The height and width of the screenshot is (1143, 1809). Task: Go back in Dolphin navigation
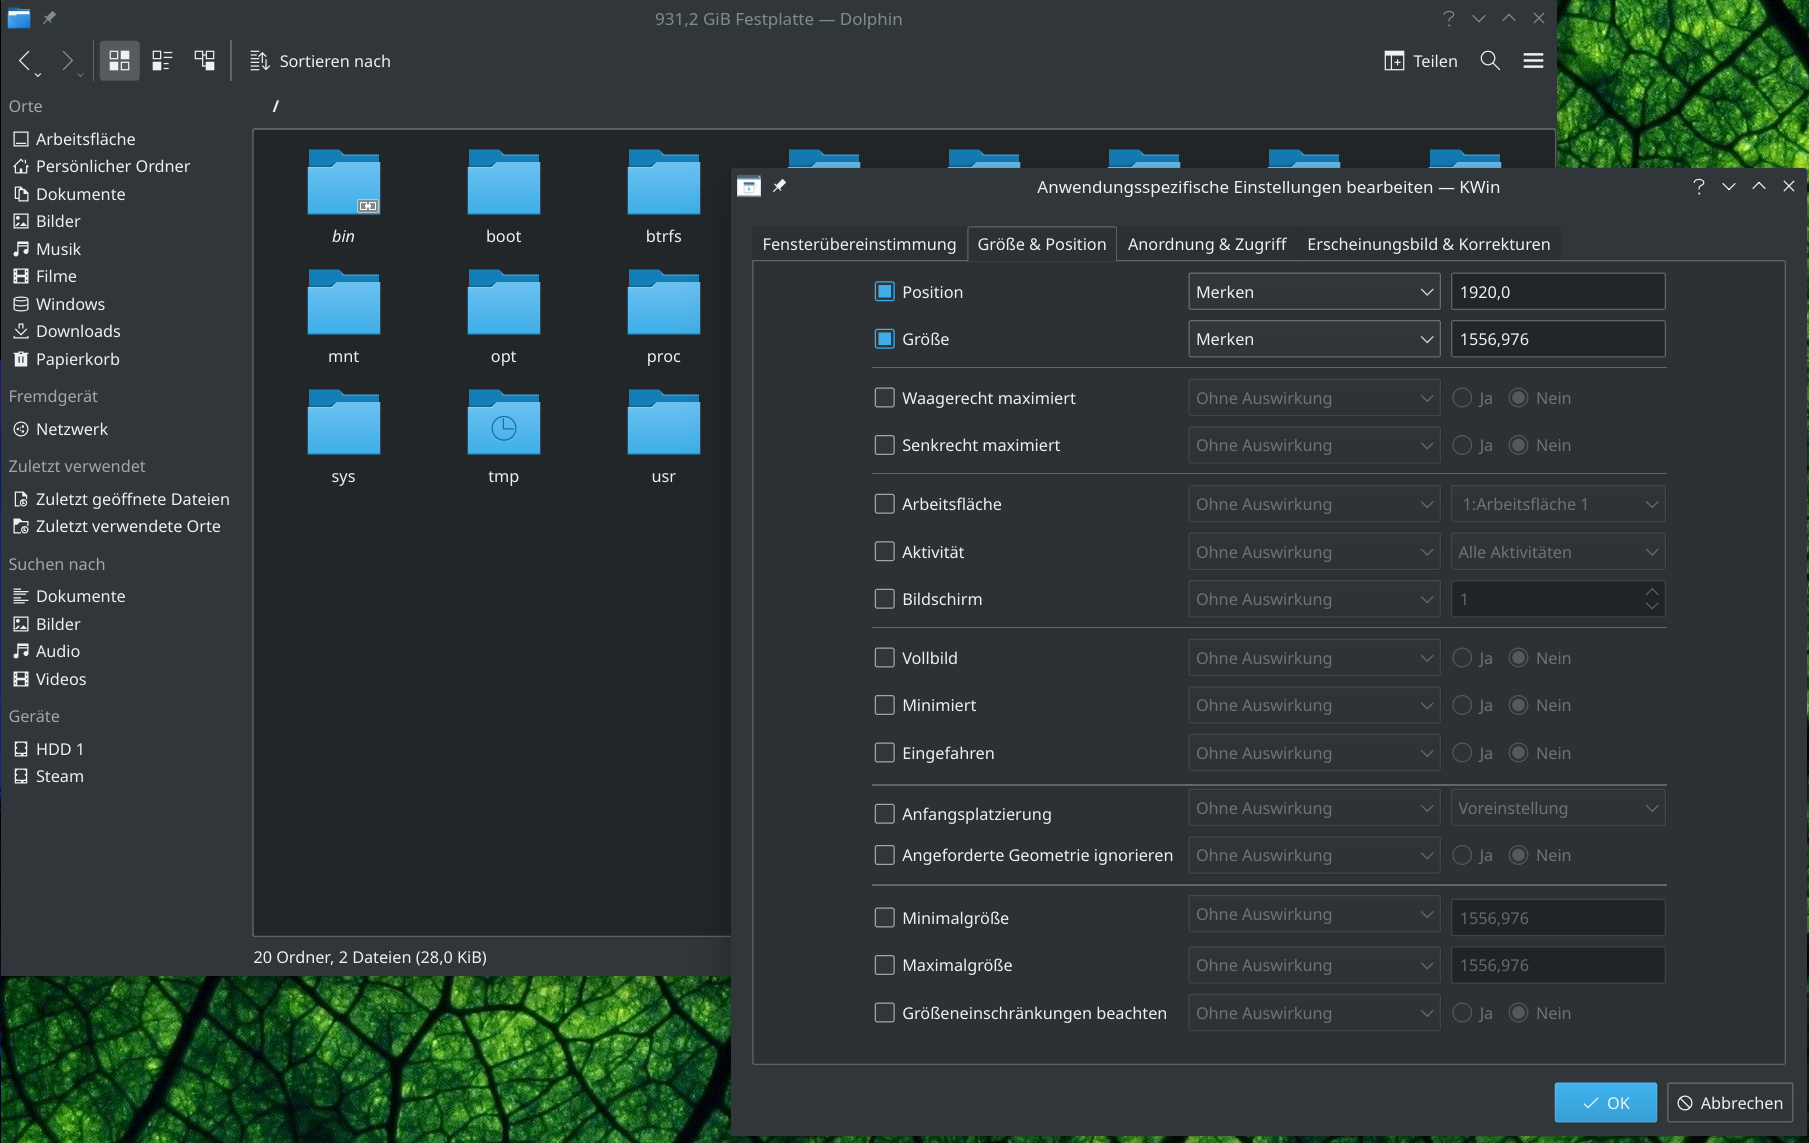[x=27, y=61]
